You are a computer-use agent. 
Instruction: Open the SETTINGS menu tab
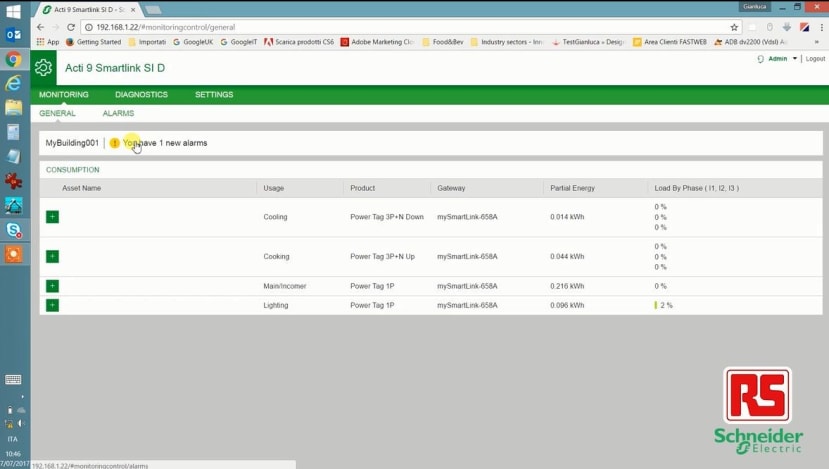pos(214,95)
